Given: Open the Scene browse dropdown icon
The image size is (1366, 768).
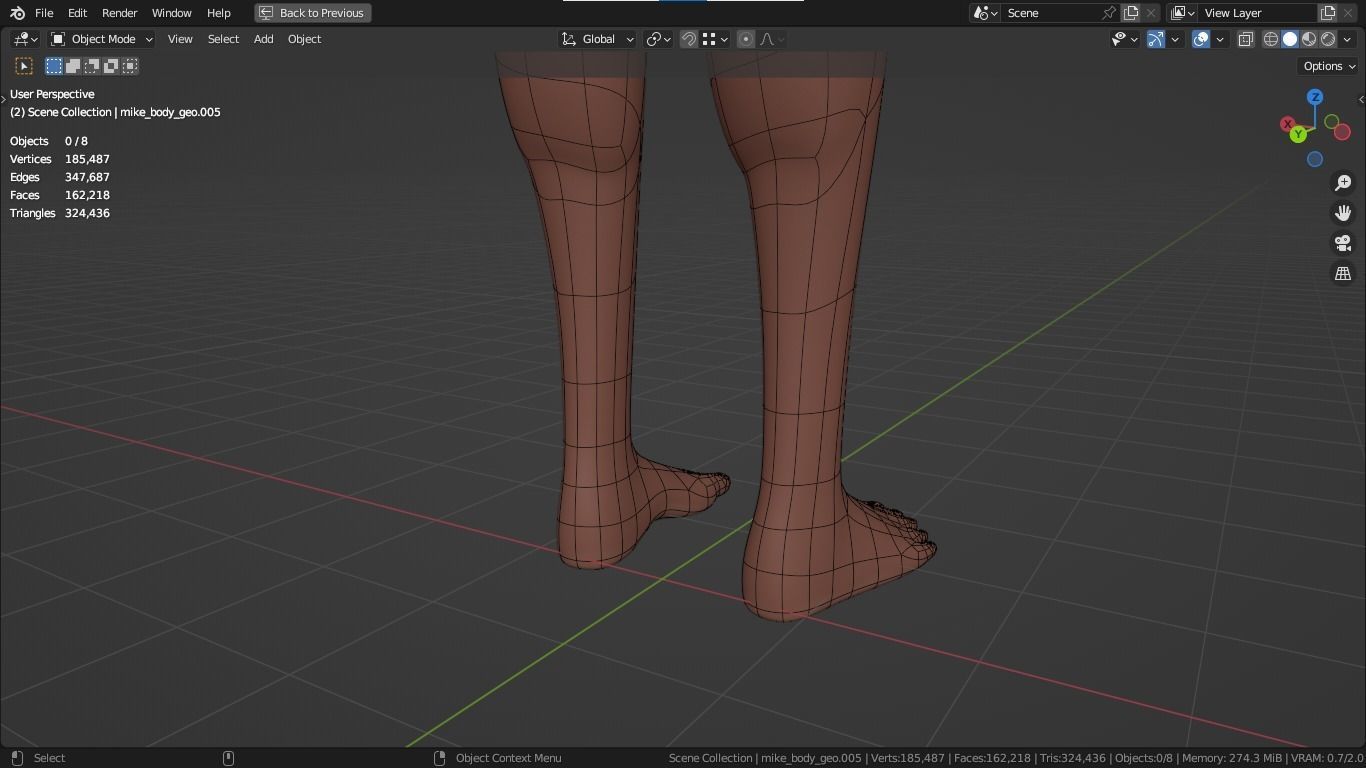Looking at the screenshot, I should click(986, 13).
